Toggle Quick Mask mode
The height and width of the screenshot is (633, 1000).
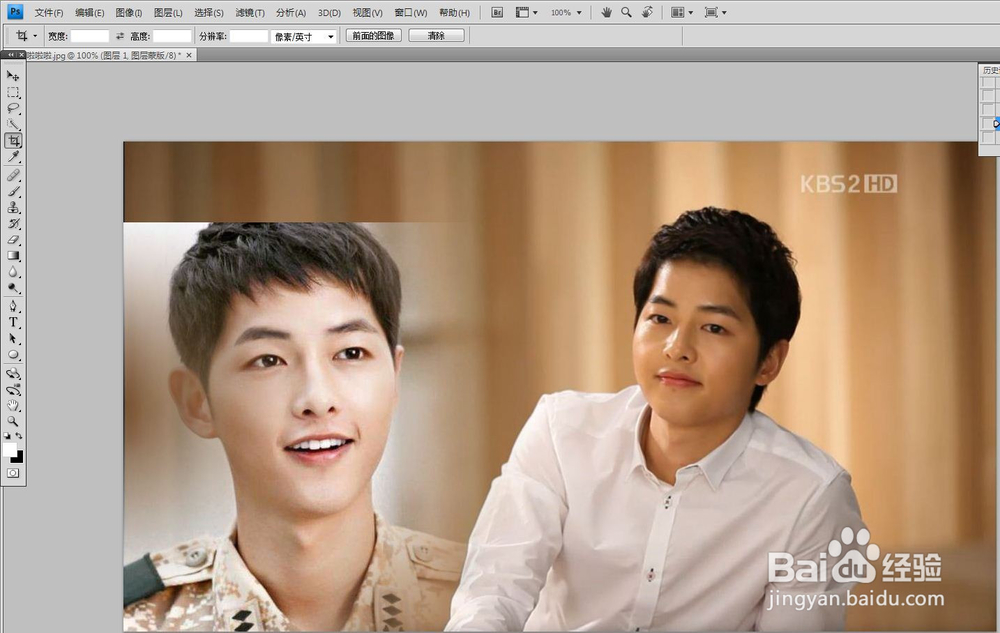(13, 474)
